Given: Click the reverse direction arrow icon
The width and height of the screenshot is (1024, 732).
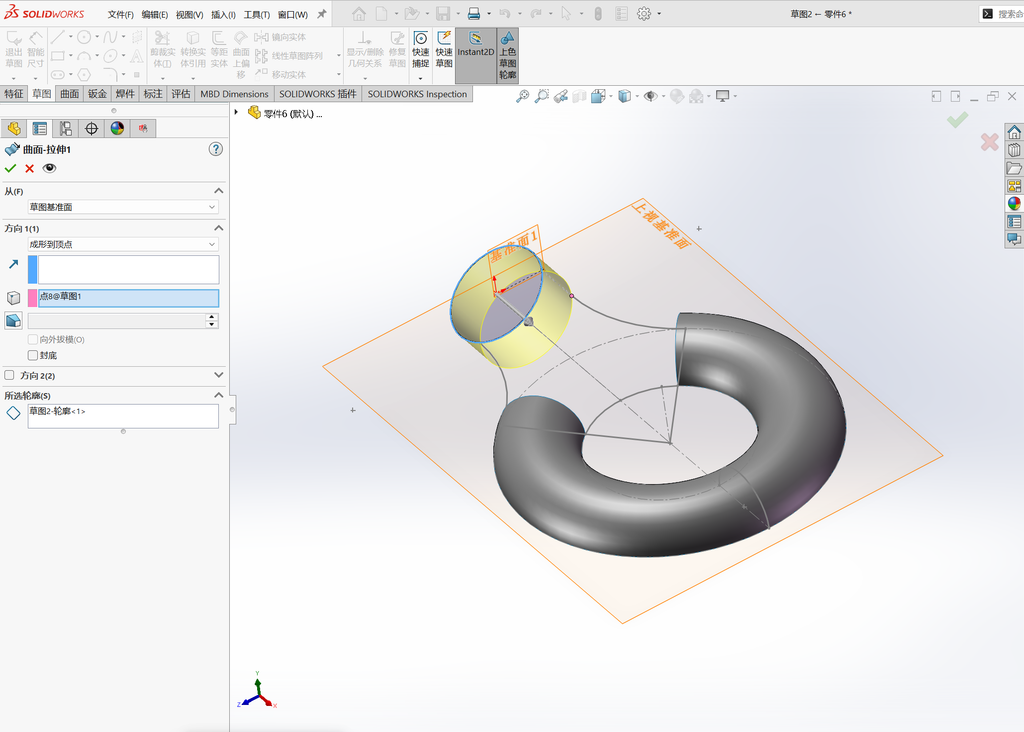Looking at the screenshot, I should [x=13, y=264].
